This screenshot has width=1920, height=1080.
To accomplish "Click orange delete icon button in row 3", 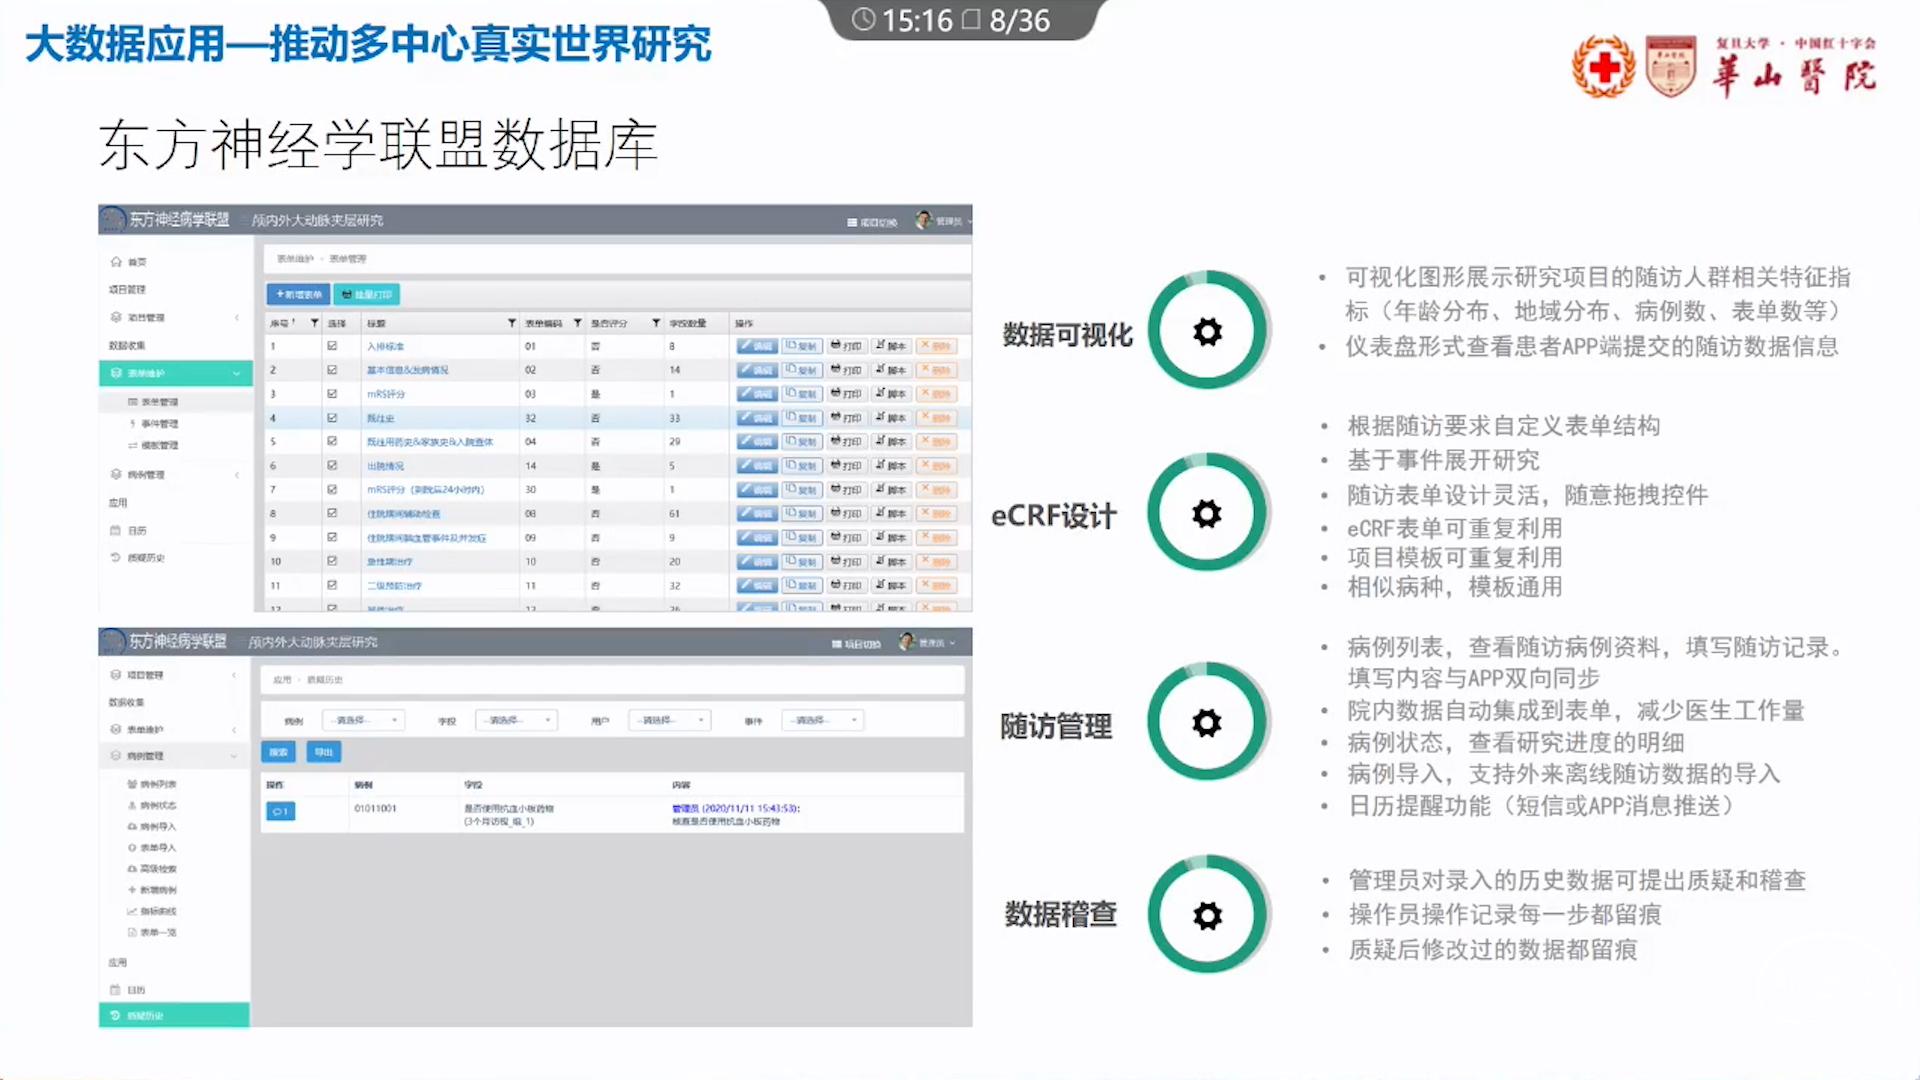I will 937,394.
